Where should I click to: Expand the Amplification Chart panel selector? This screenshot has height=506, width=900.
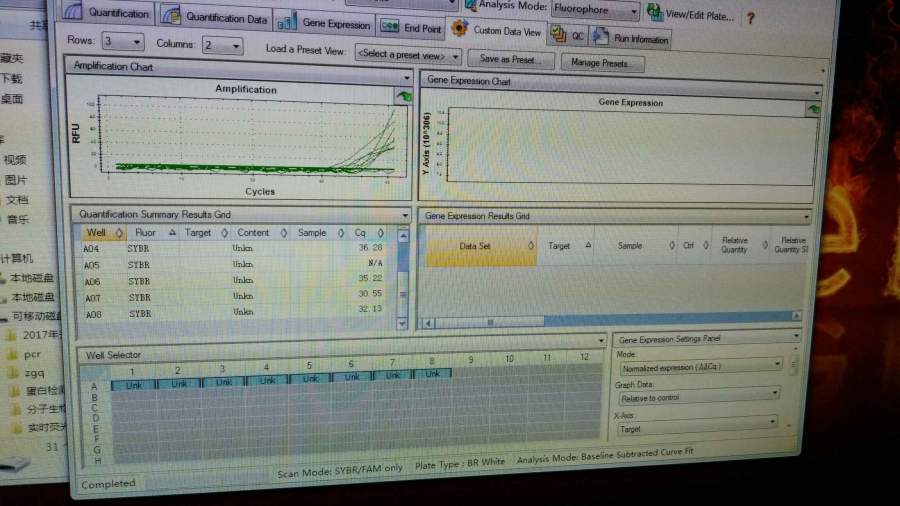tap(407, 78)
